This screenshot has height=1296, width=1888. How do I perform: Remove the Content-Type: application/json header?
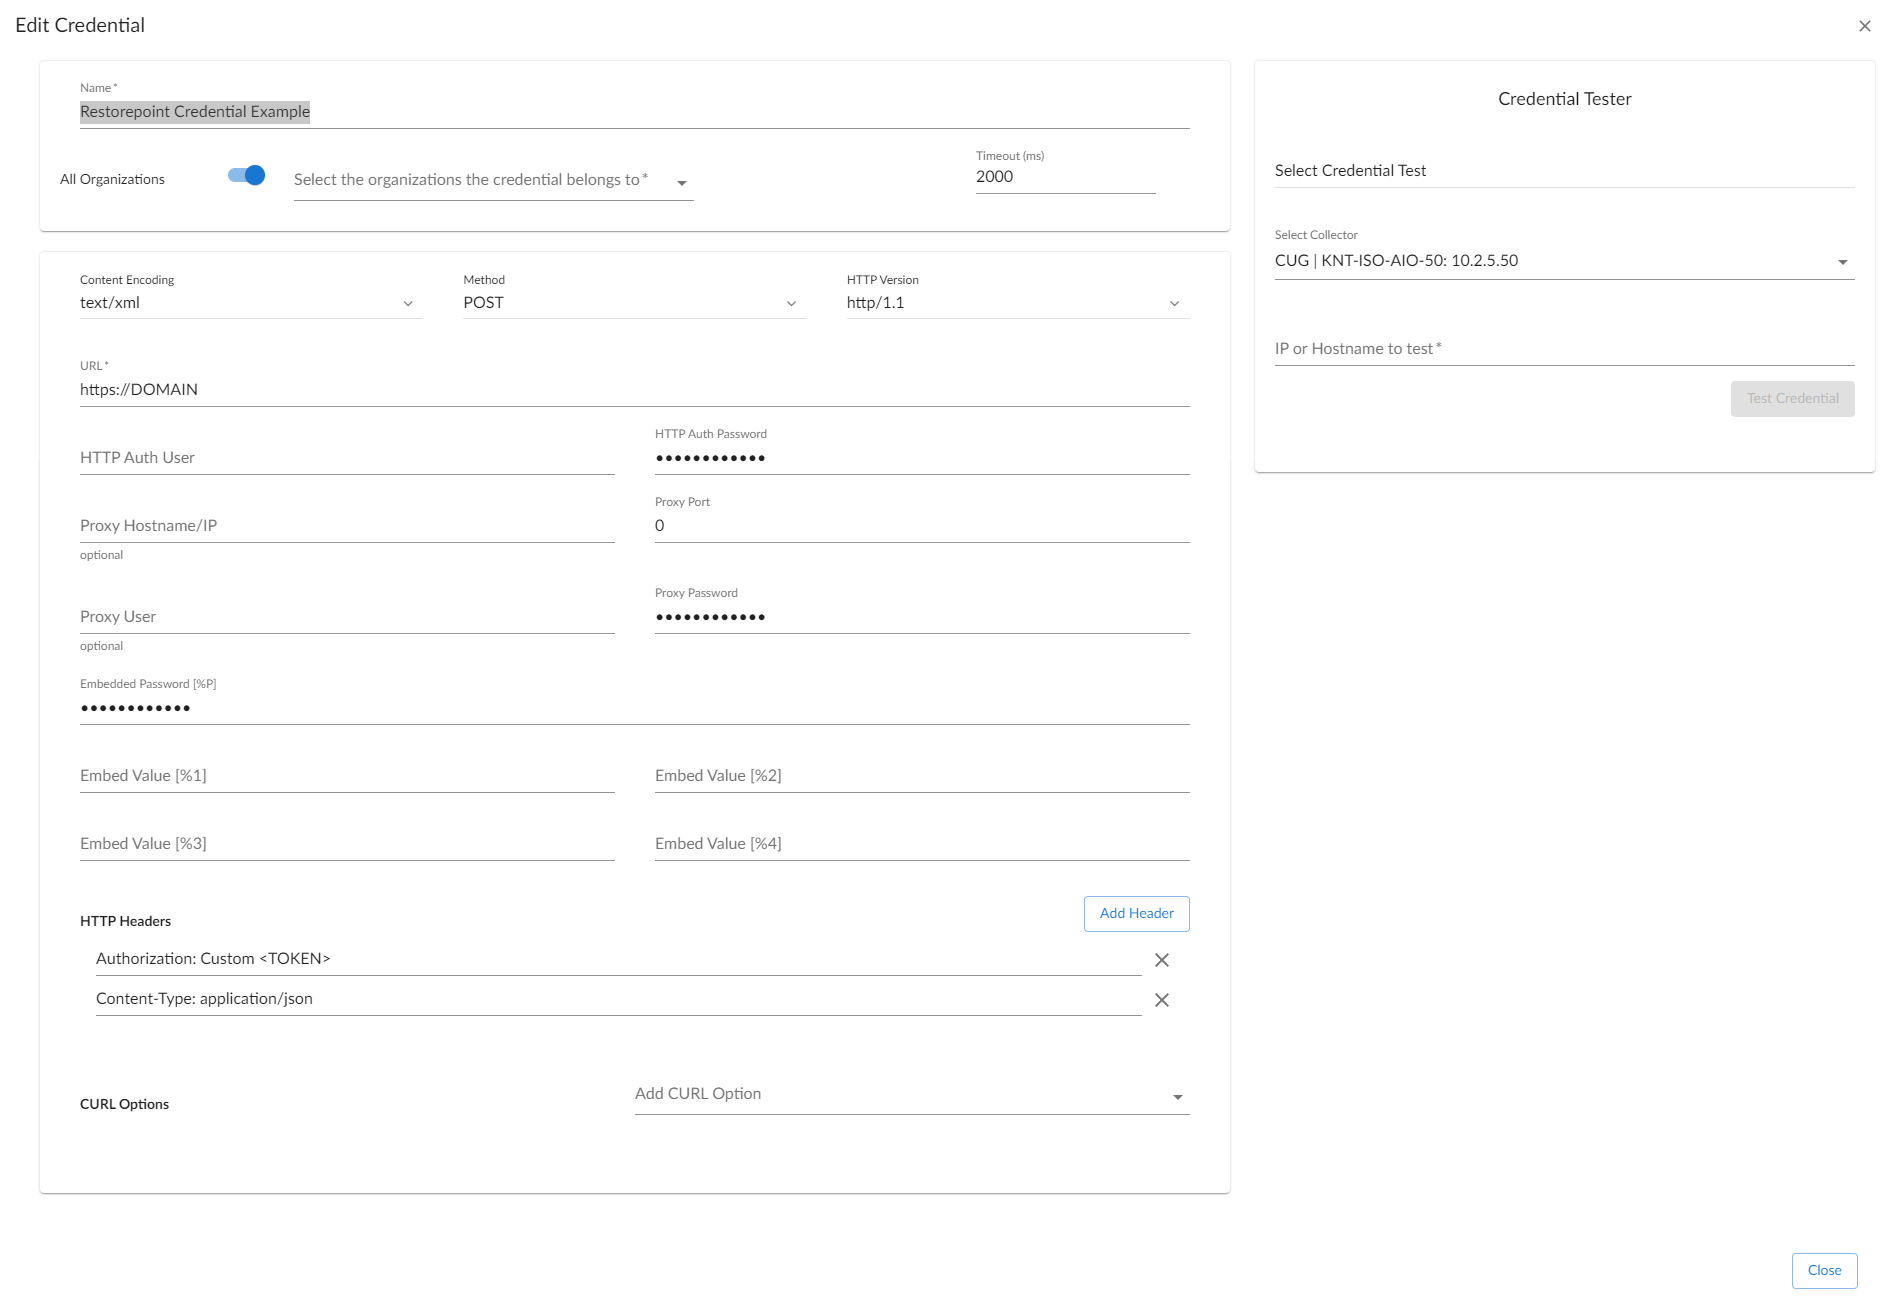click(x=1161, y=999)
